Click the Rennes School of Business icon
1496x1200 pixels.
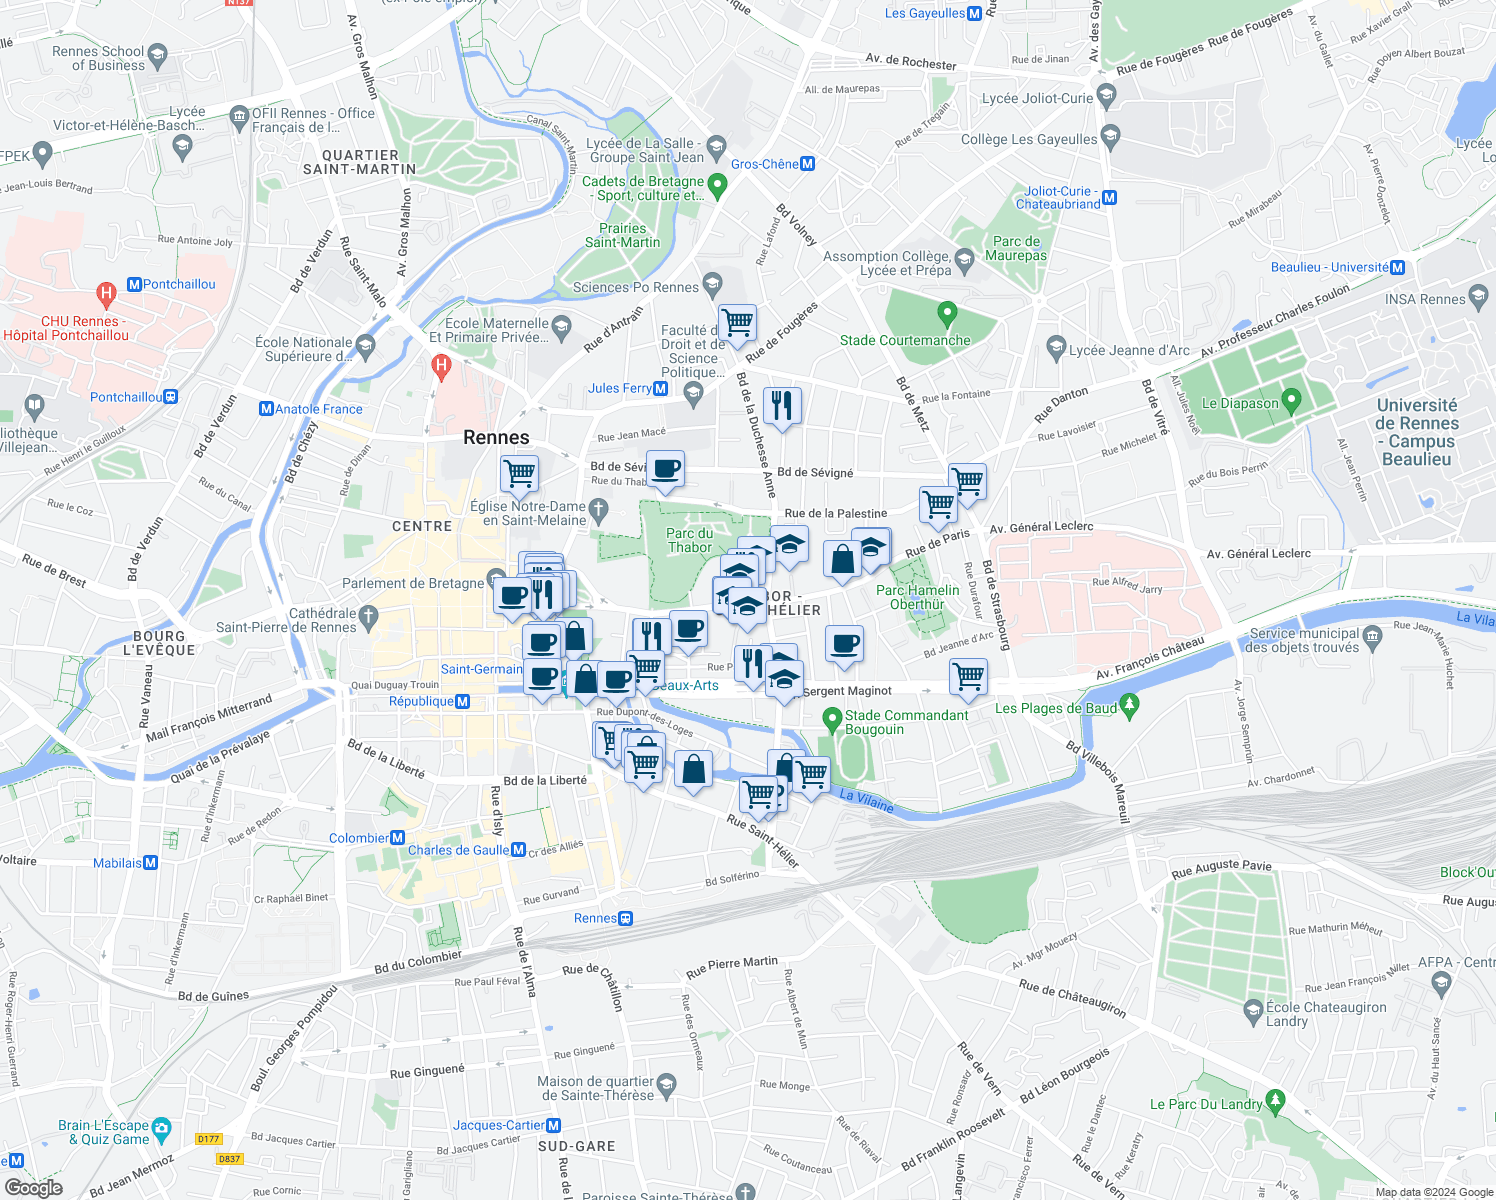(158, 55)
